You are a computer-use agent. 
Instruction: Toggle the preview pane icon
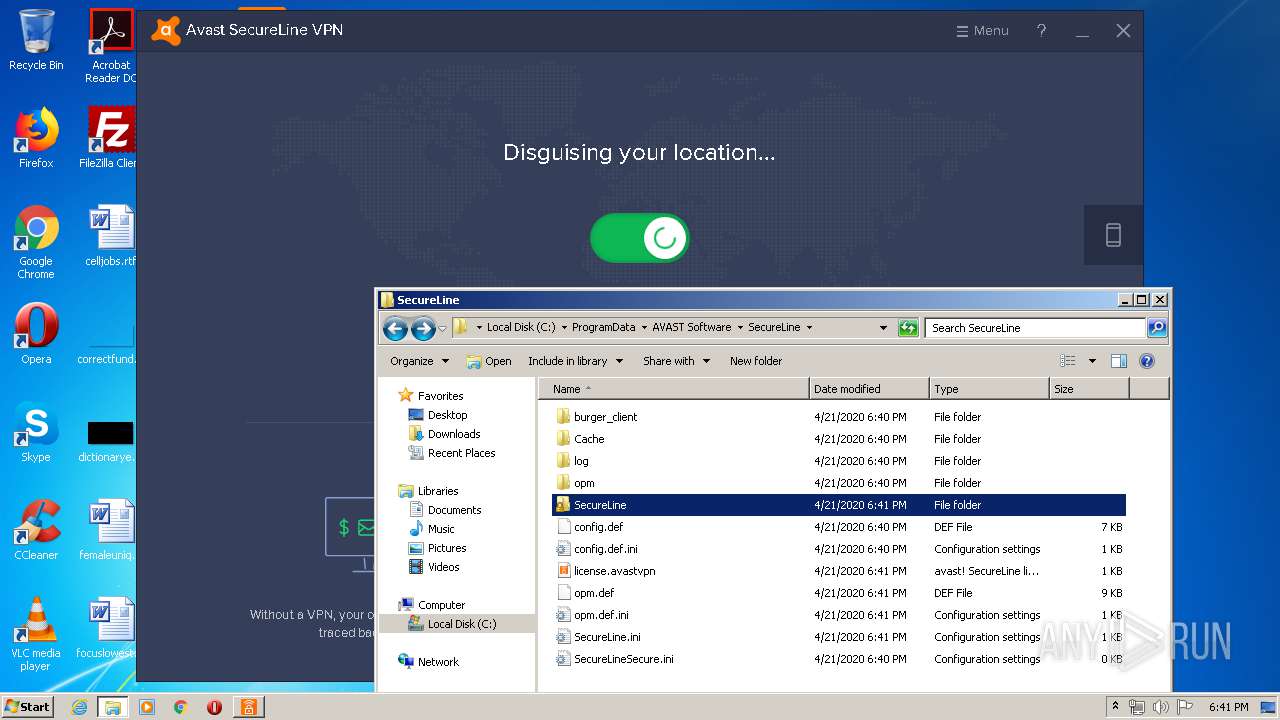pyautogui.click(x=1119, y=361)
